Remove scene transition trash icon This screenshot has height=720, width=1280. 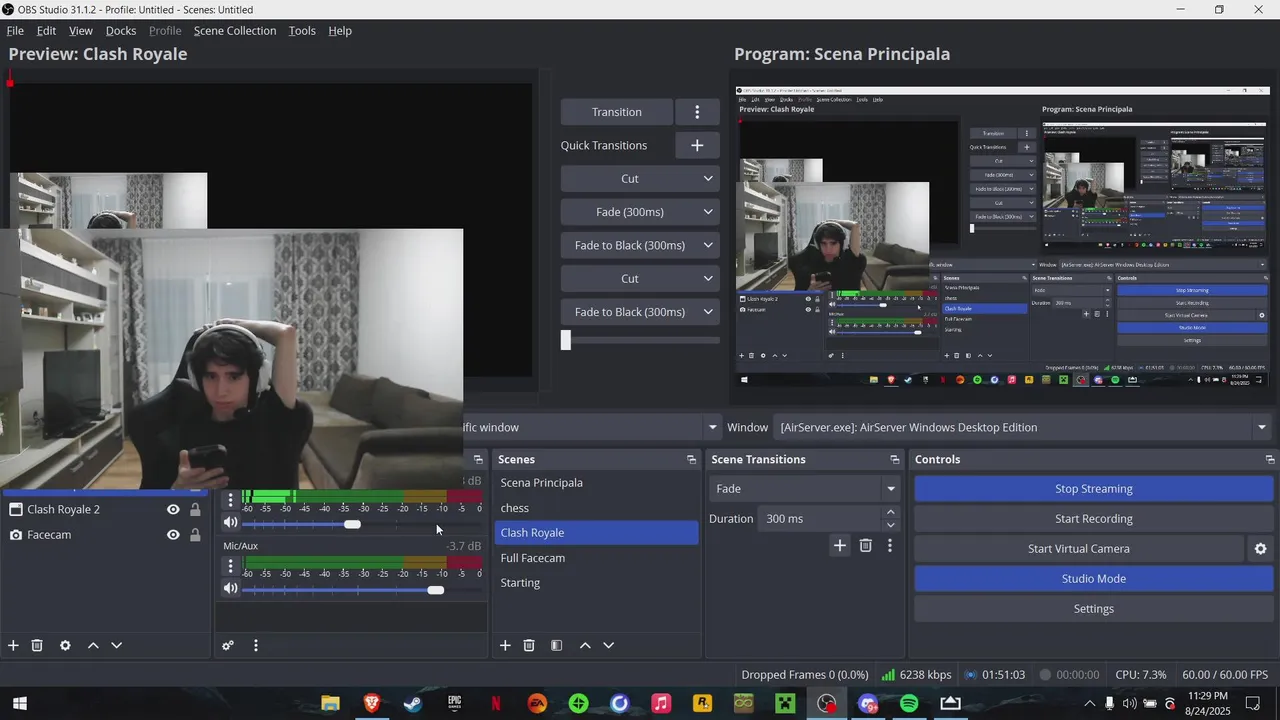pyautogui.click(x=866, y=545)
